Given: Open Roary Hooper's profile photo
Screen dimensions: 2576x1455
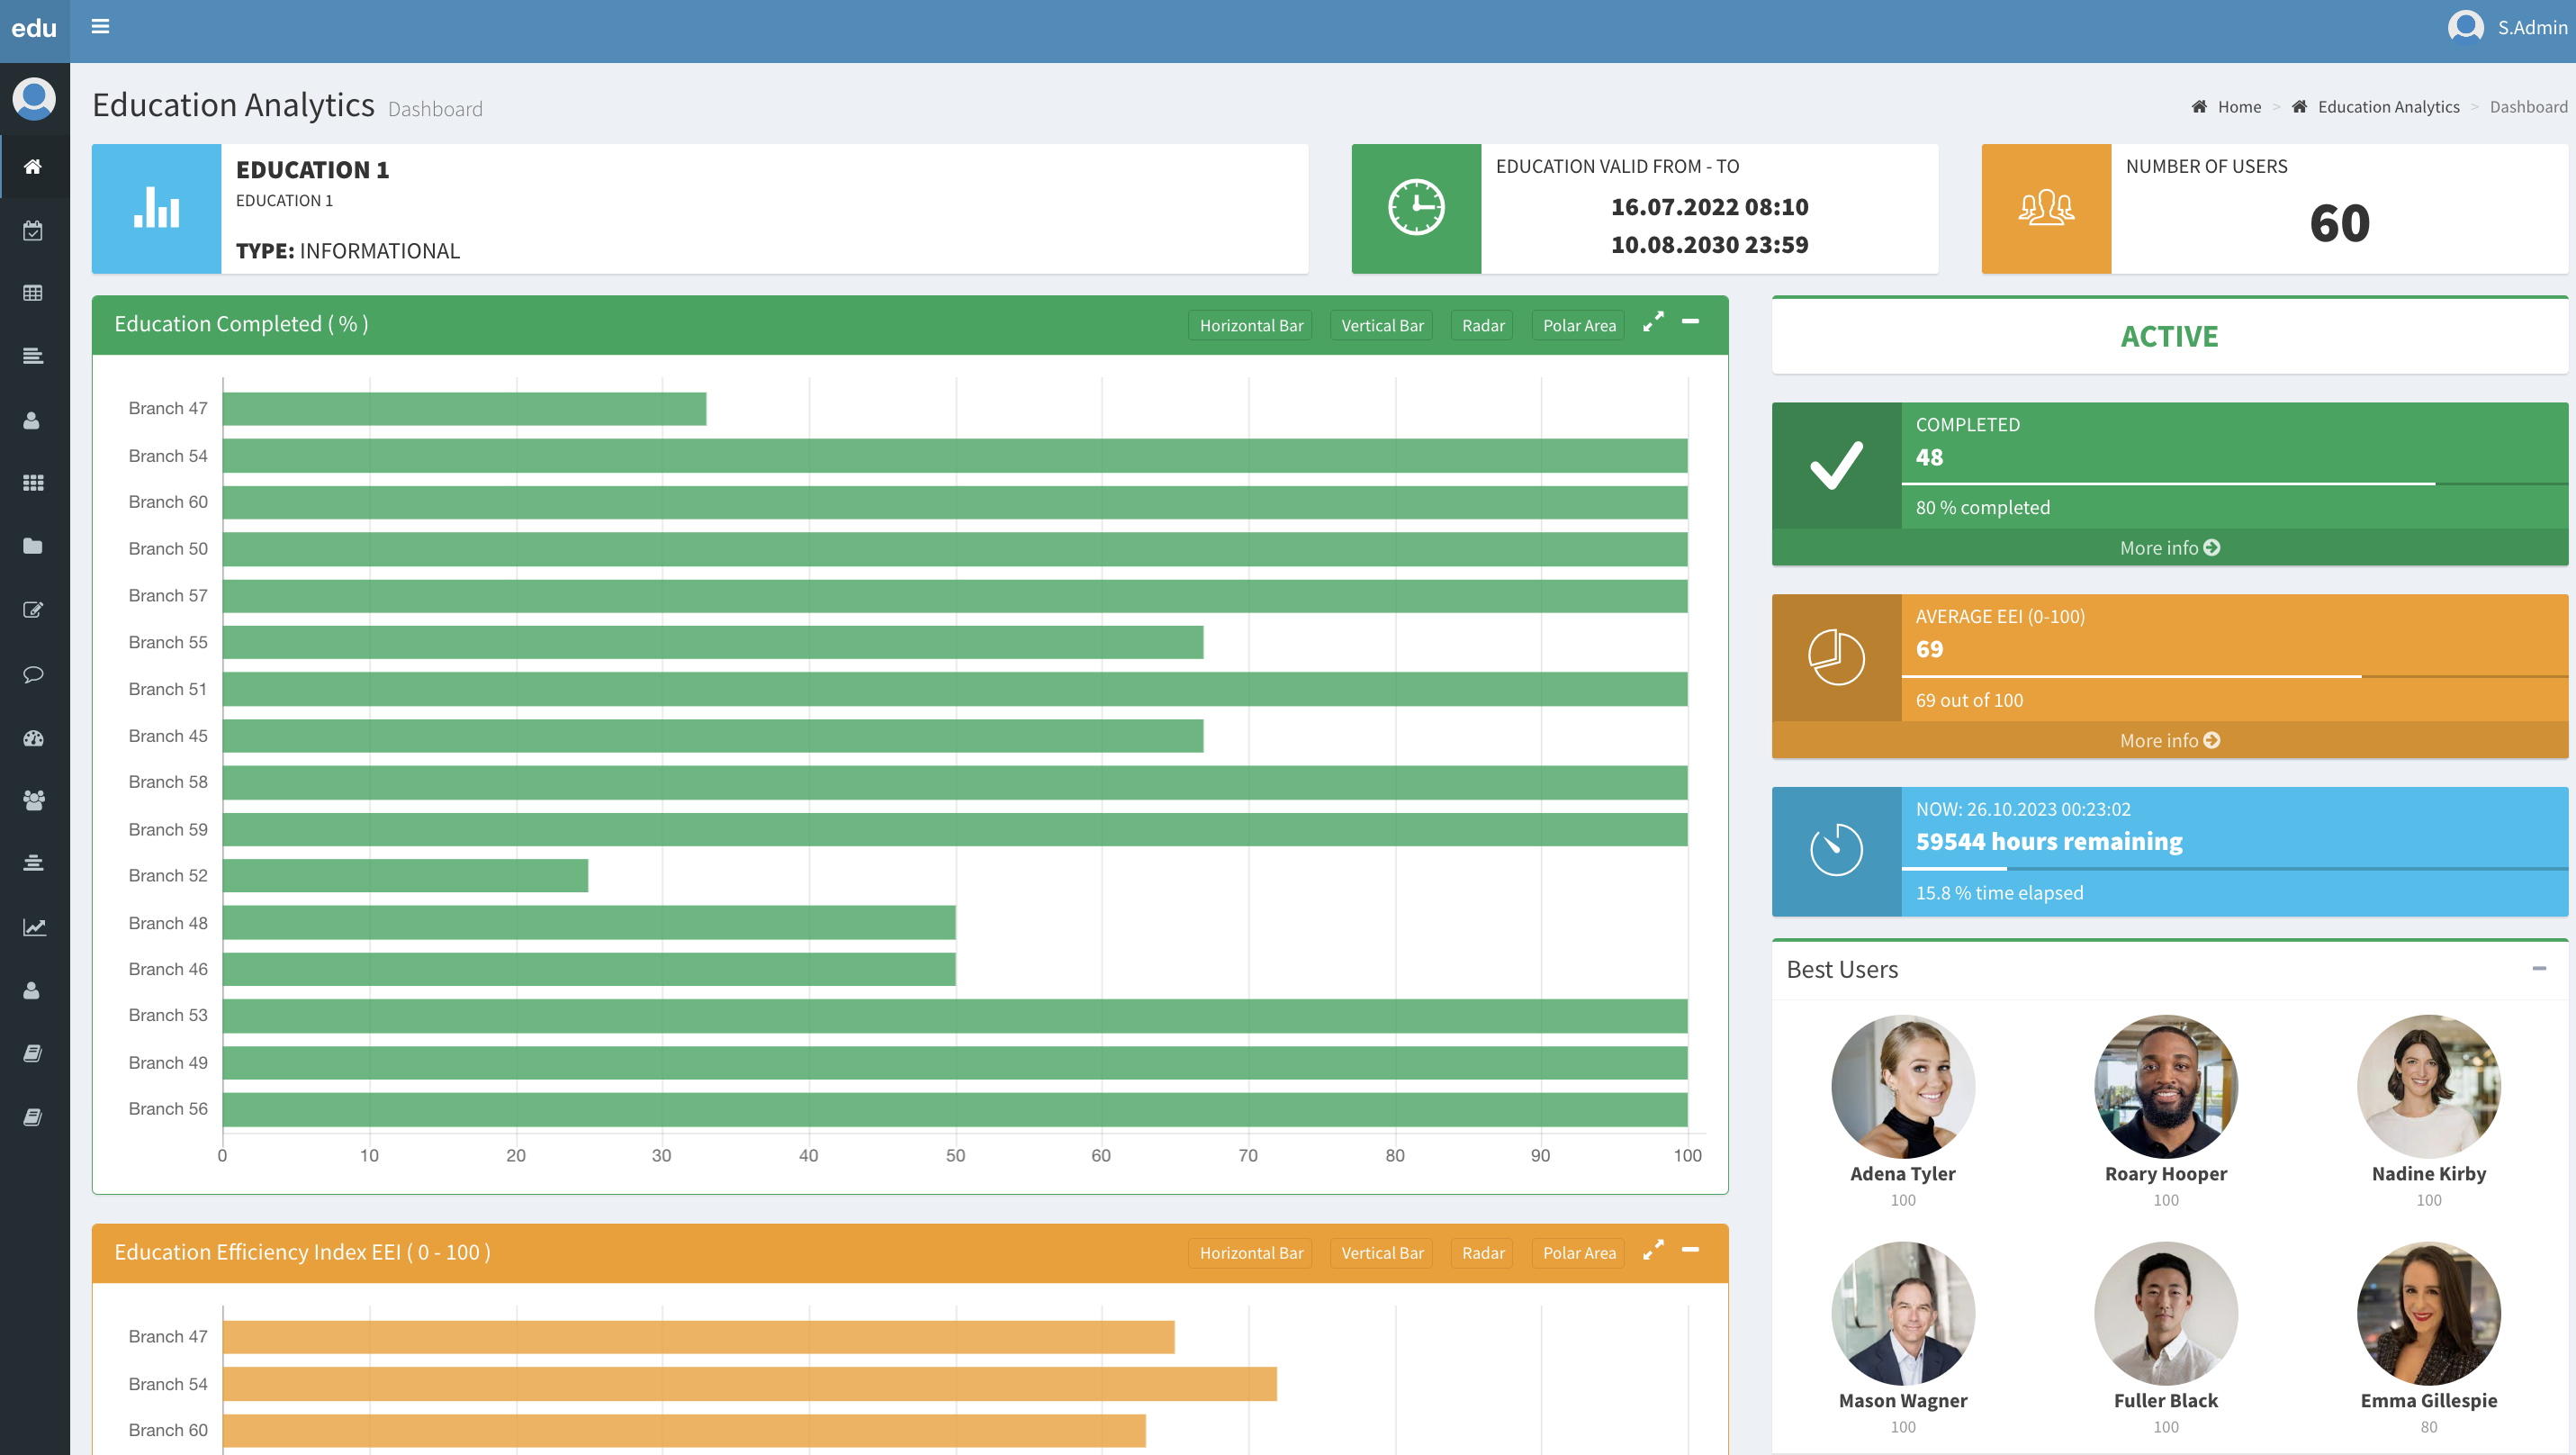Looking at the screenshot, I should [x=2166, y=1086].
